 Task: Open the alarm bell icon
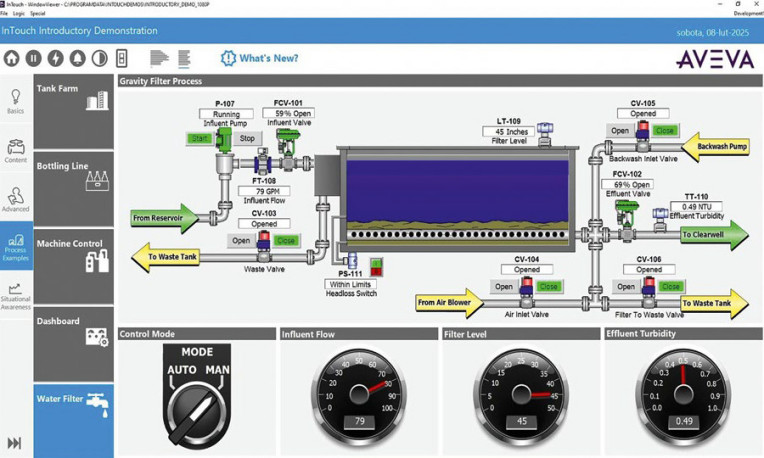point(78,58)
